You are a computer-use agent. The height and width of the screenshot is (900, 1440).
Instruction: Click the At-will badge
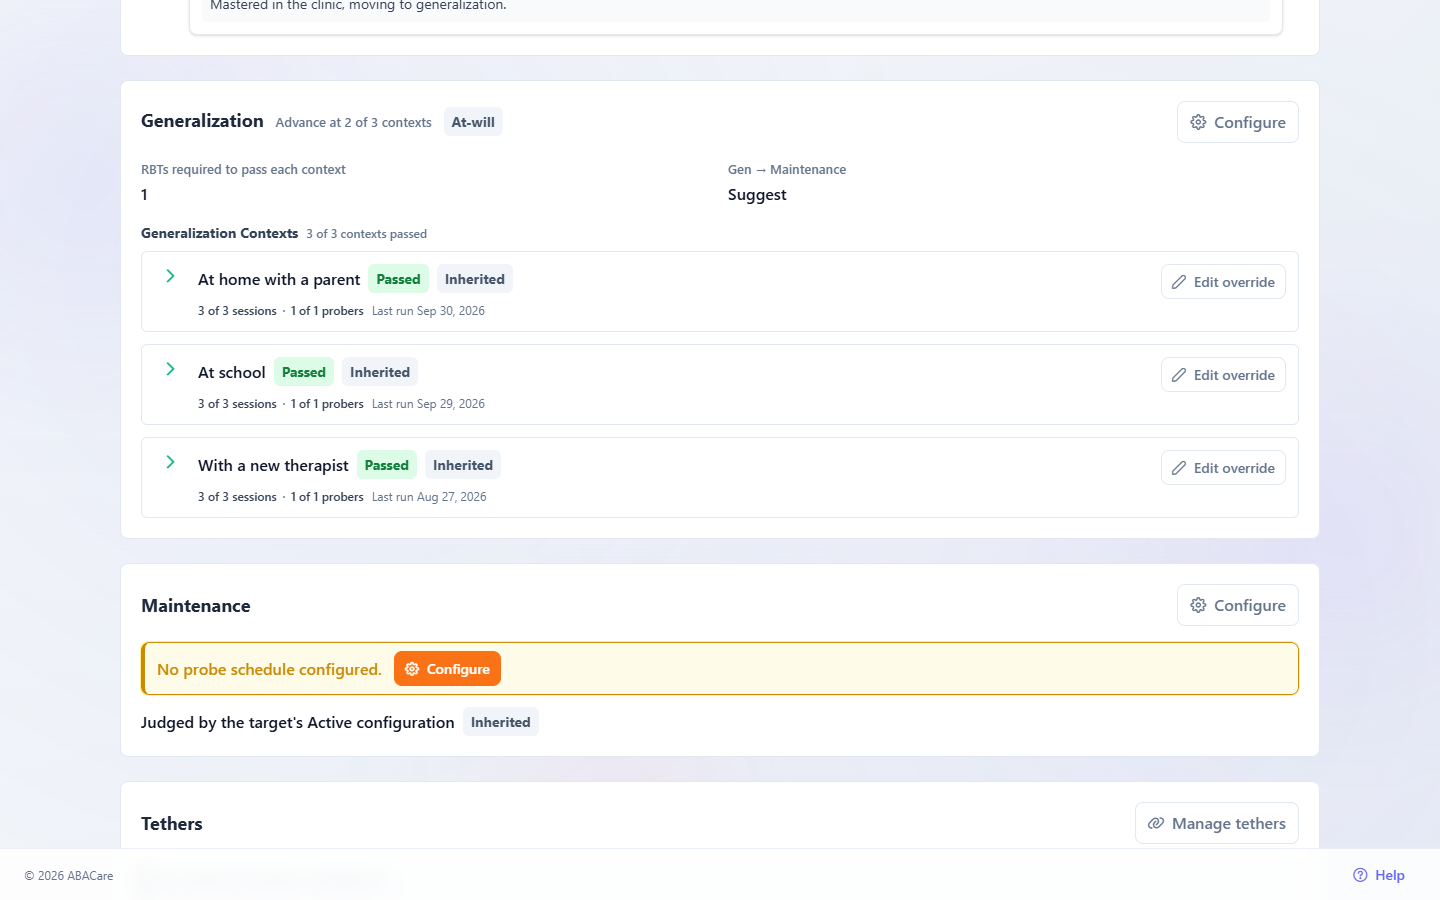click(x=473, y=122)
